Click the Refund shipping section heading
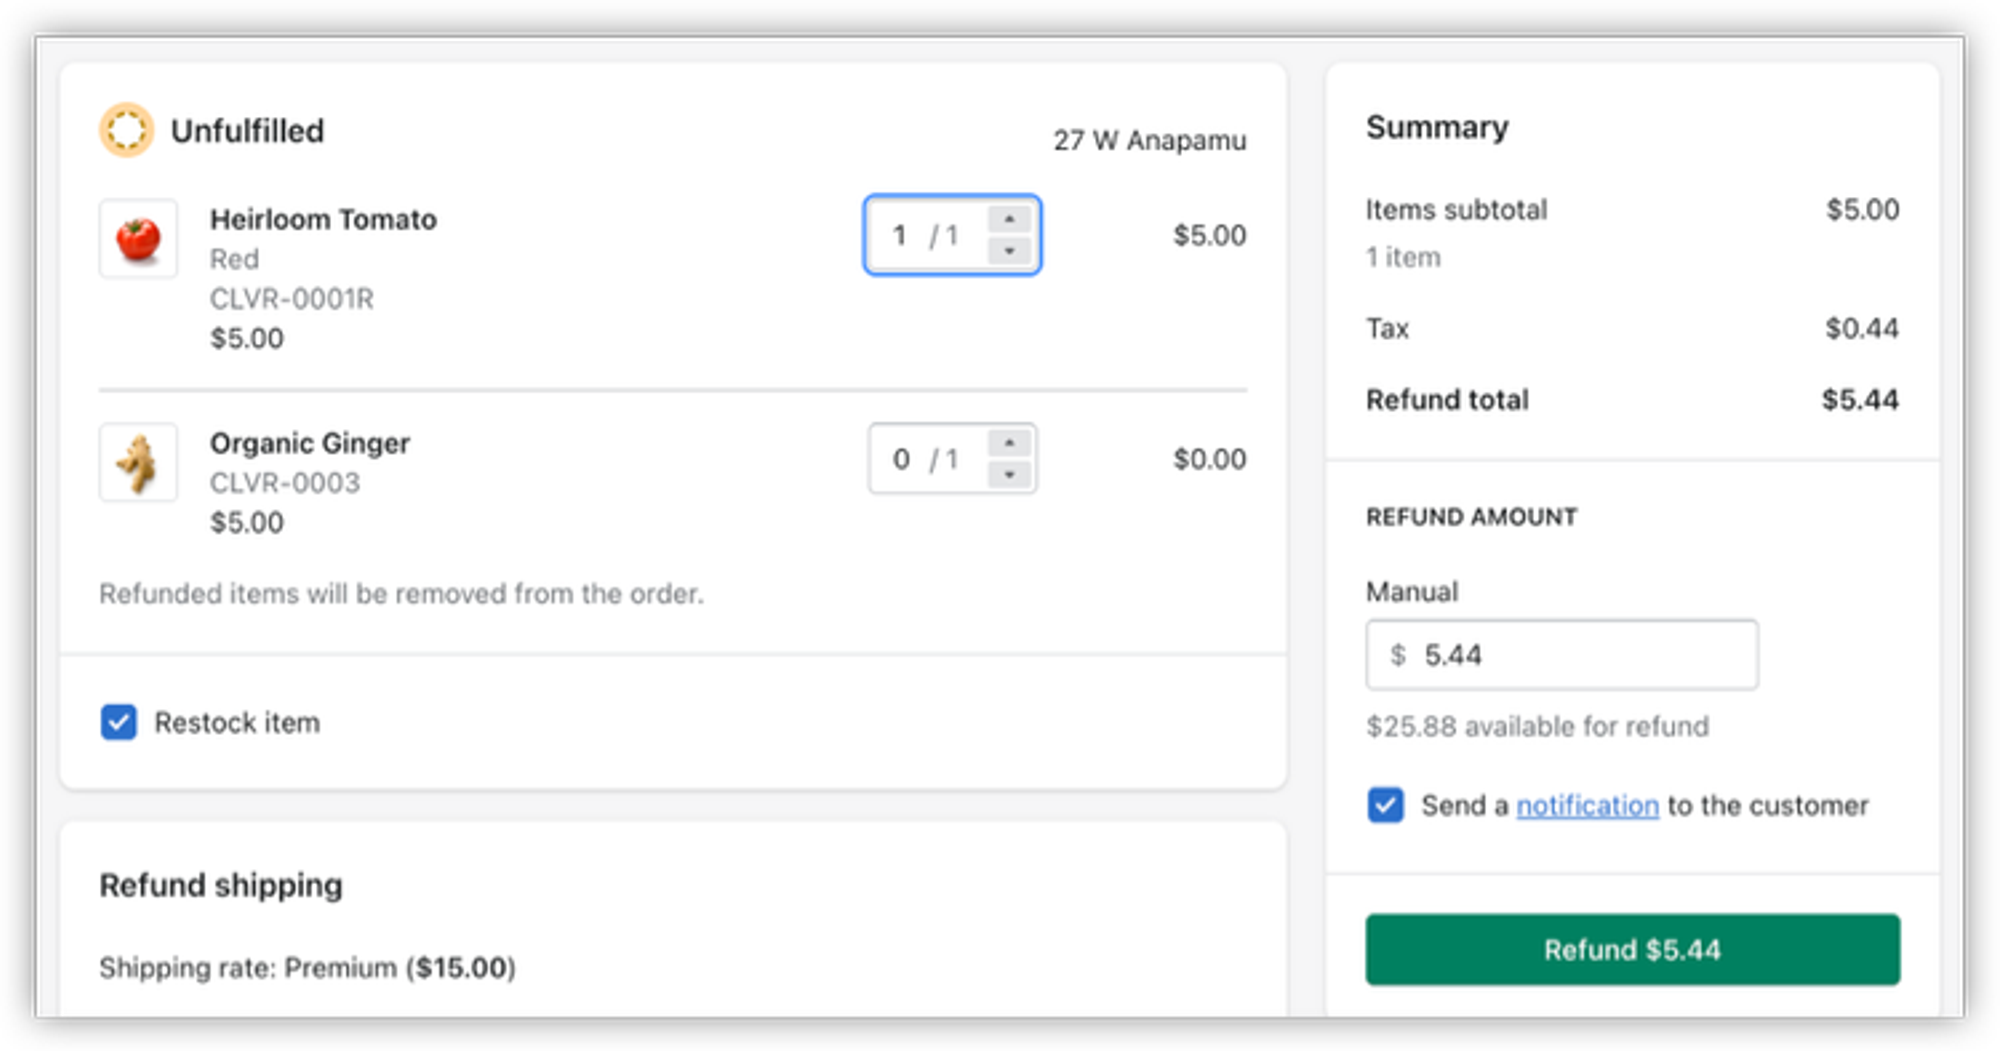This screenshot has height=1051, width=2000. tap(221, 885)
